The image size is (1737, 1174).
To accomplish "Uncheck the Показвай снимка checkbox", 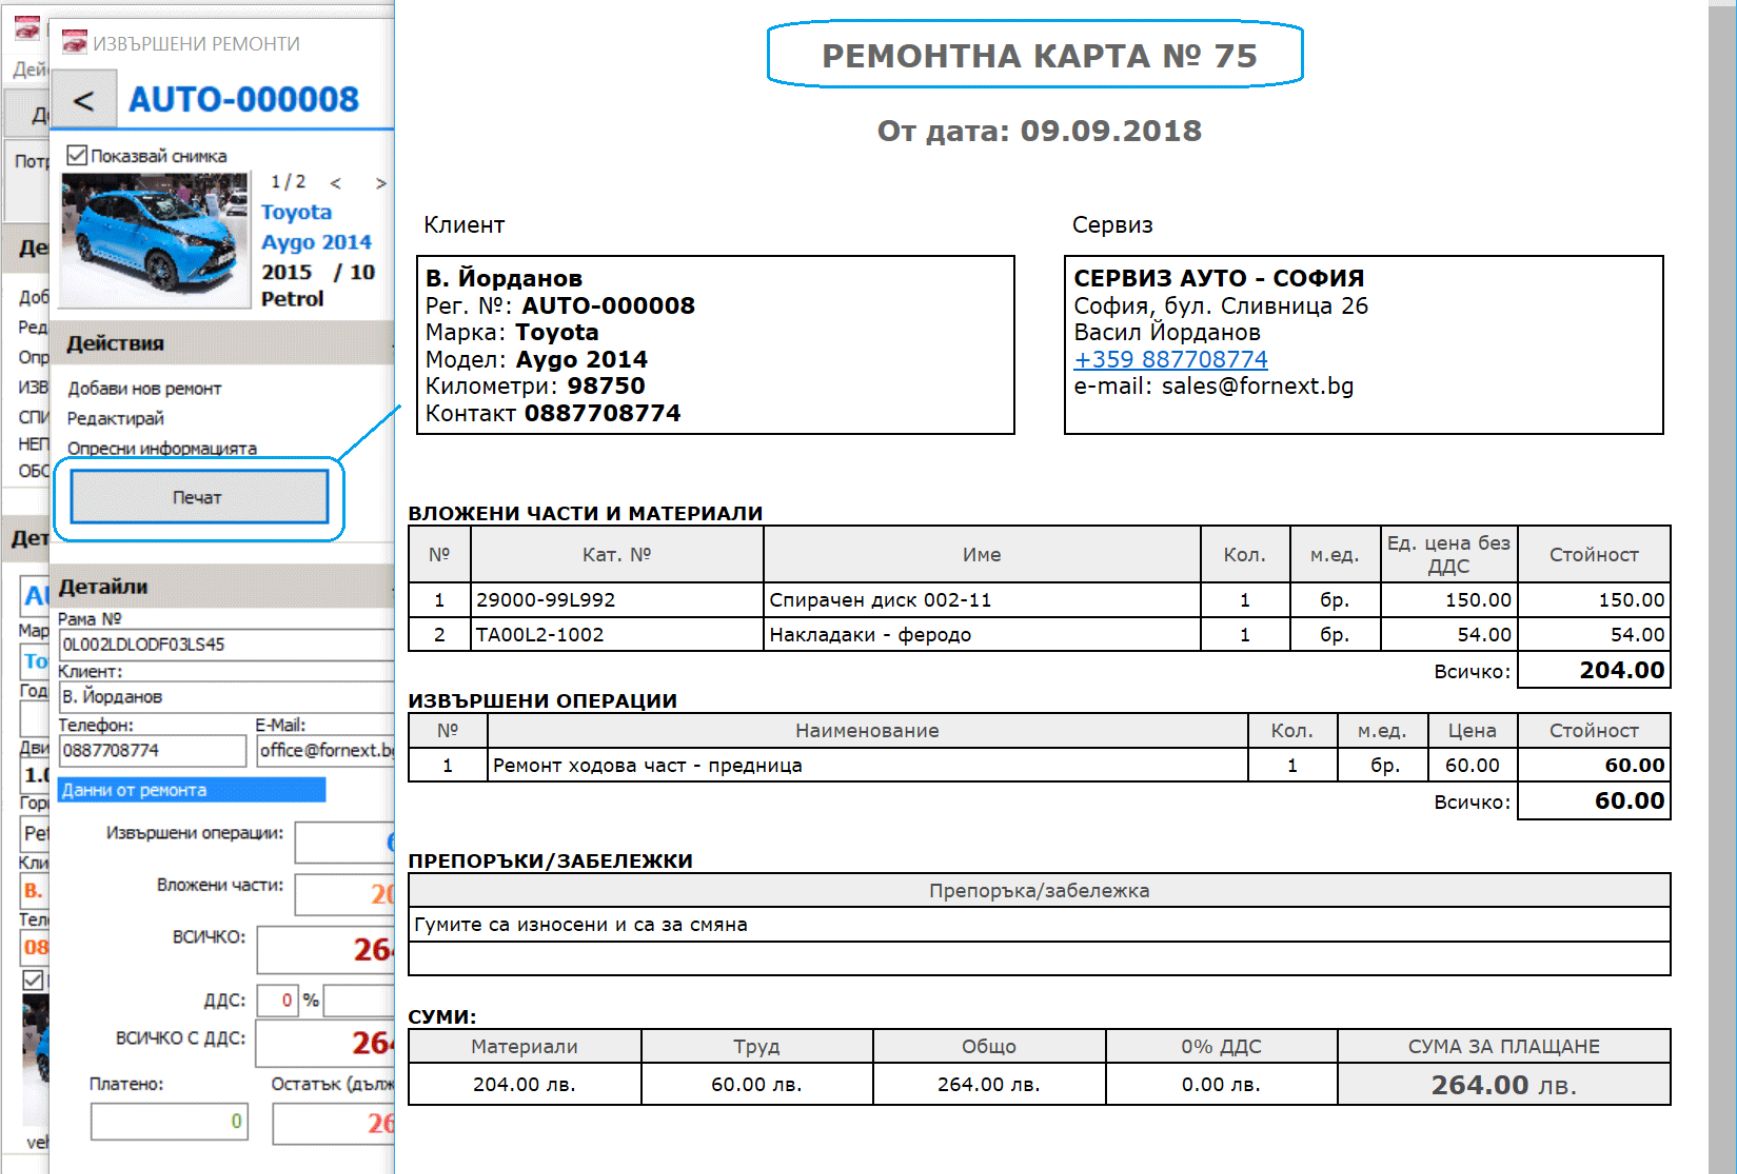I will point(77,155).
